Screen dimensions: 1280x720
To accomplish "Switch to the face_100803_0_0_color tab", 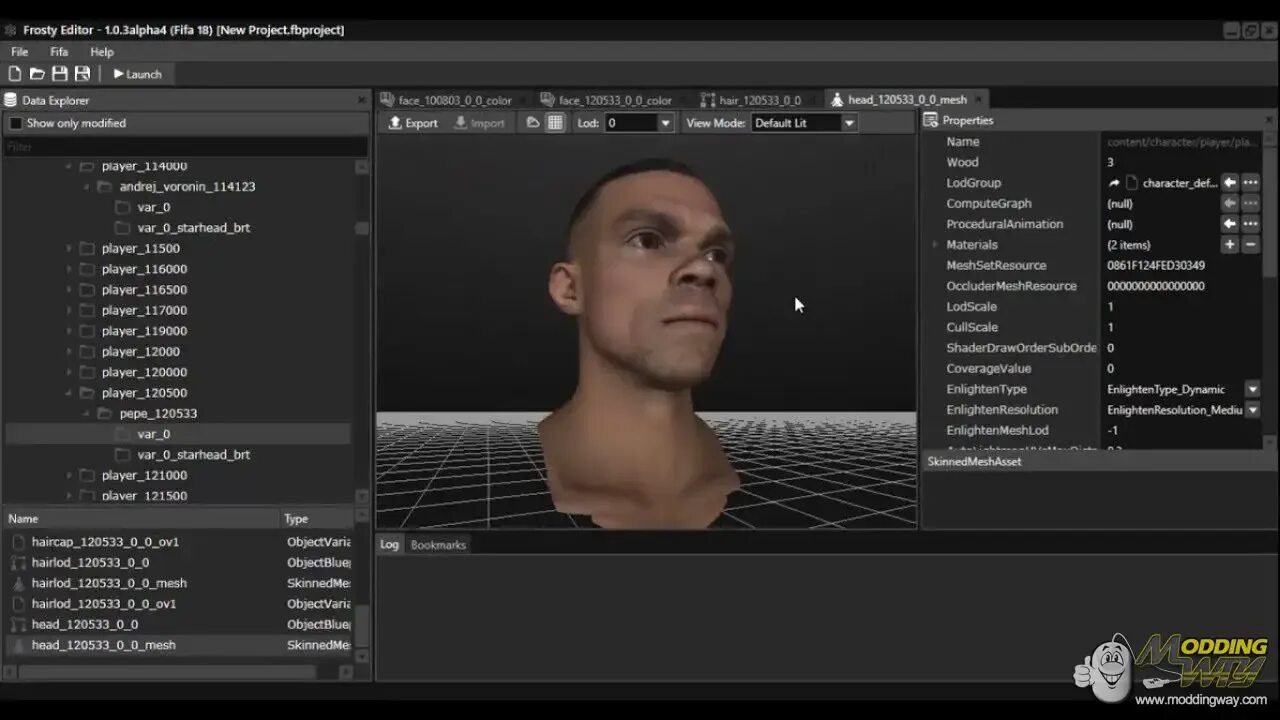I will coord(446,100).
